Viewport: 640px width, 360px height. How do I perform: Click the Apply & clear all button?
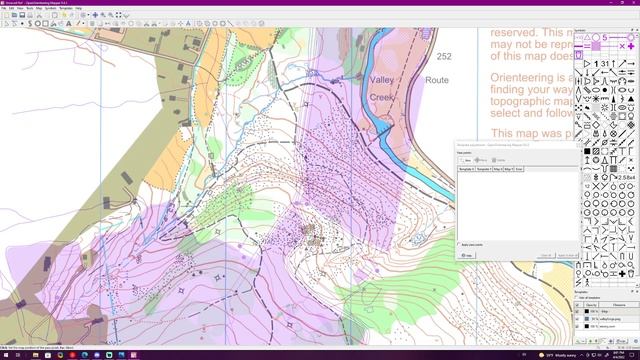pos(568,256)
